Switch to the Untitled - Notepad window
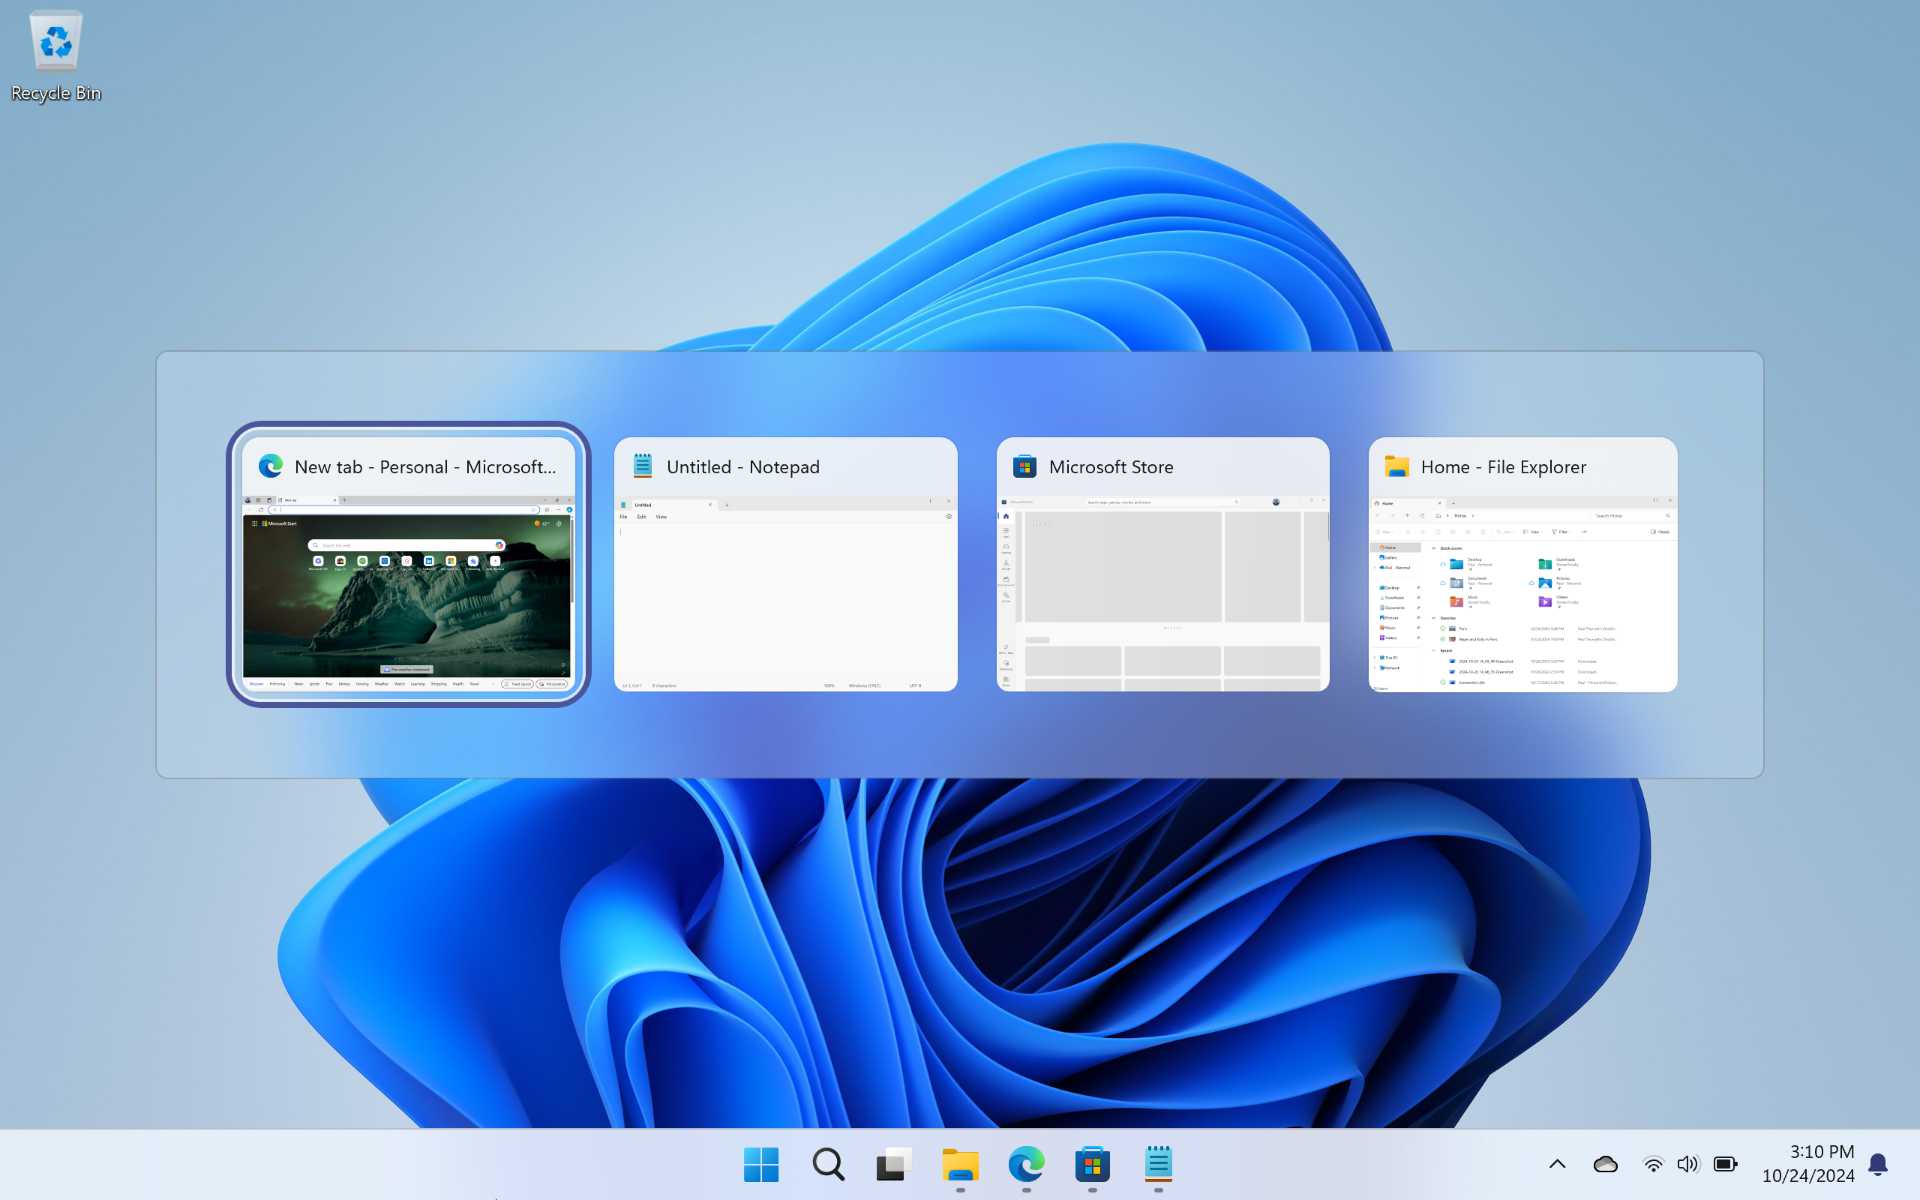 click(x=786, y=564)
